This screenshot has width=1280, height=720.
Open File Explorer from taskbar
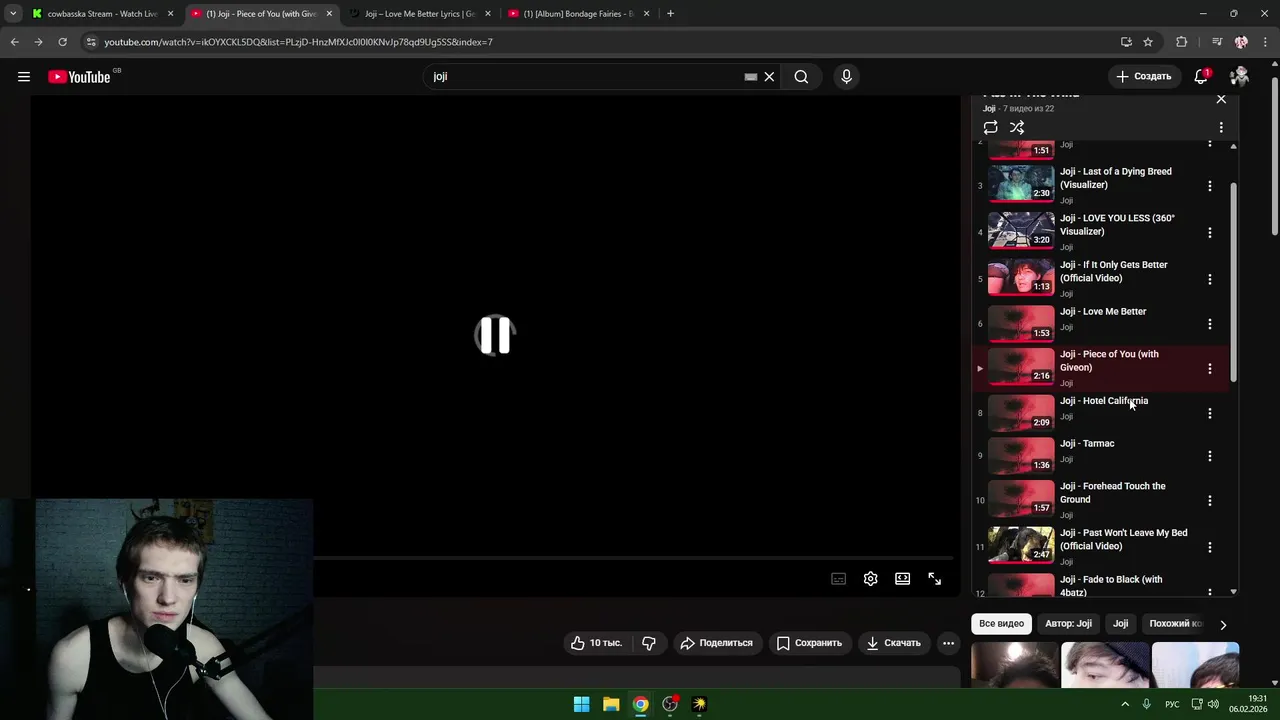pyautogui.click(x=611, y=704)
